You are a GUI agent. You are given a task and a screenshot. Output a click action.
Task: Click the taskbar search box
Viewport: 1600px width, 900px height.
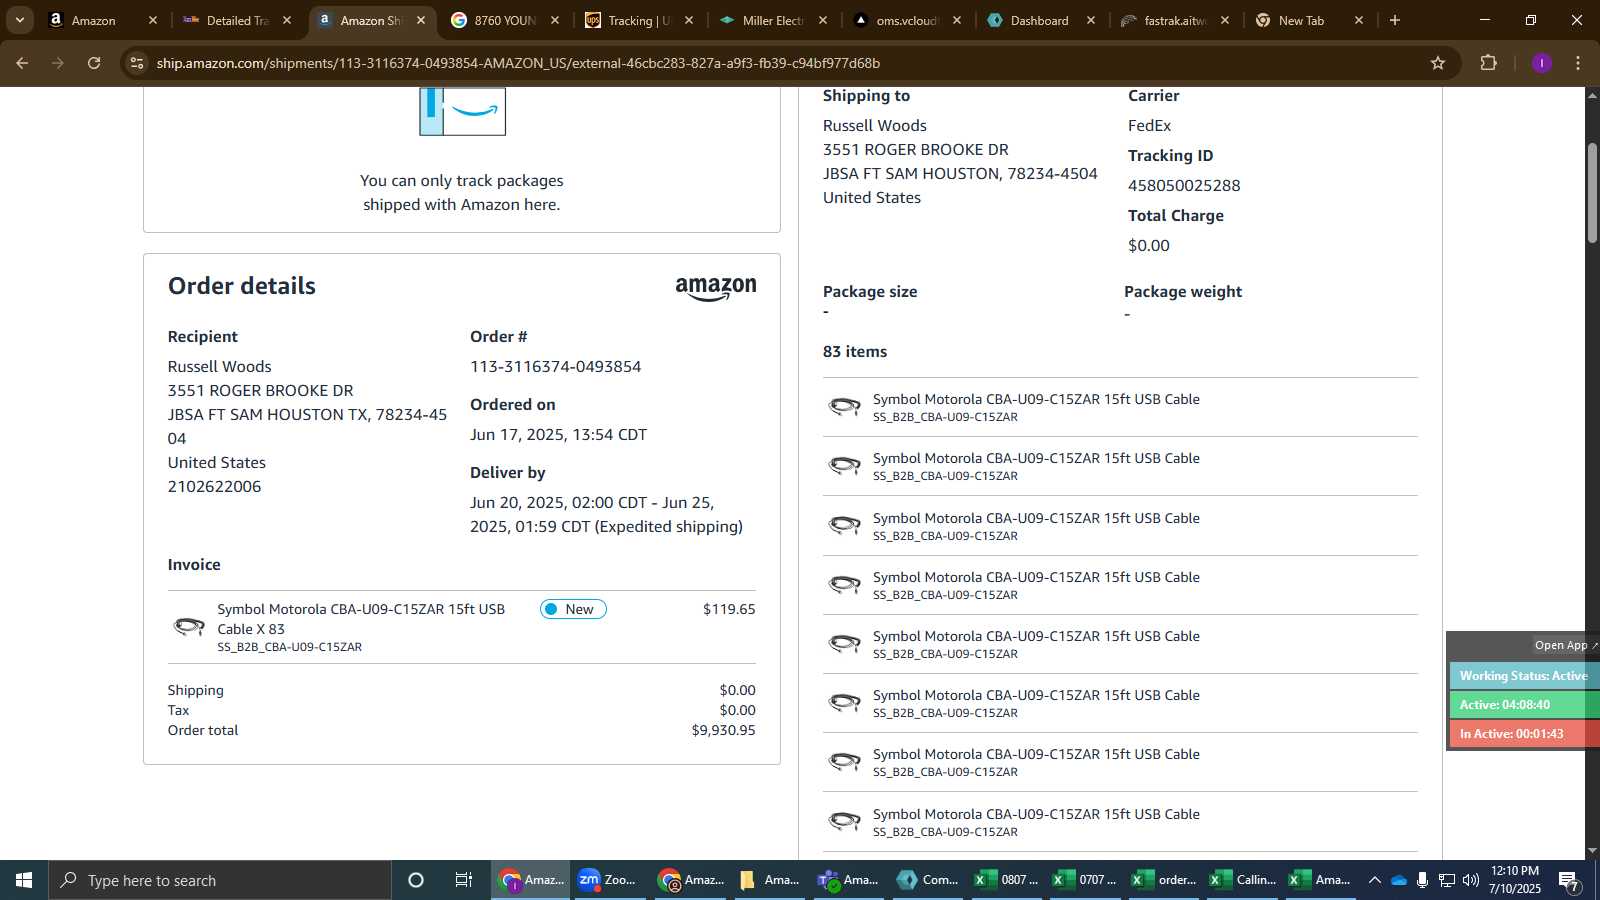(220, 880)
